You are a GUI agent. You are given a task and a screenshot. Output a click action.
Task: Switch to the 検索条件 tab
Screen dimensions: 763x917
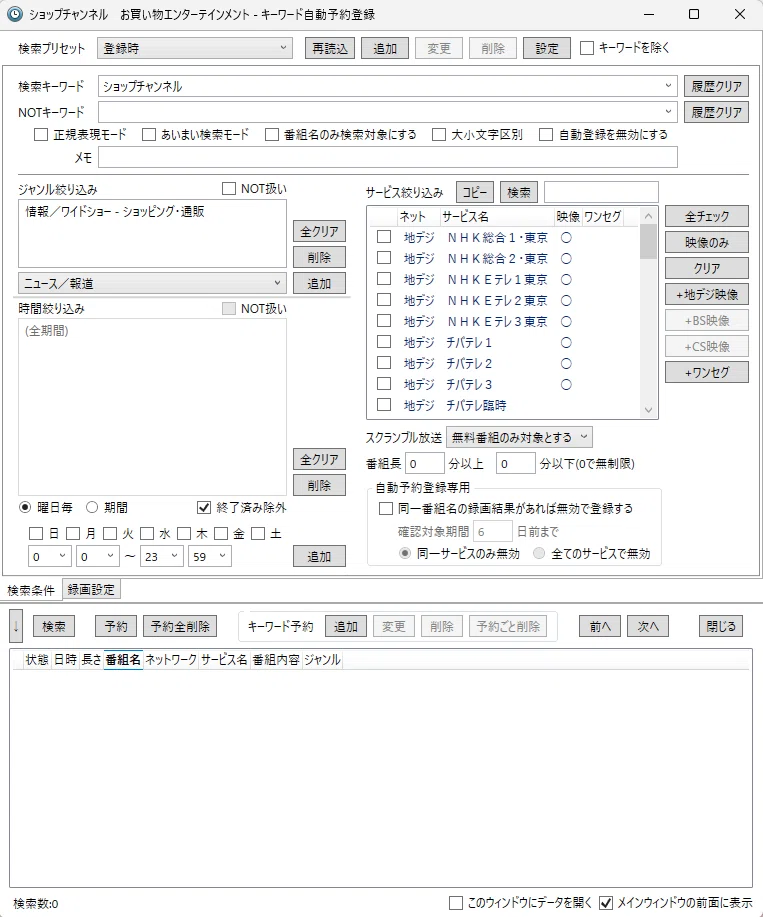click(31, 590)
